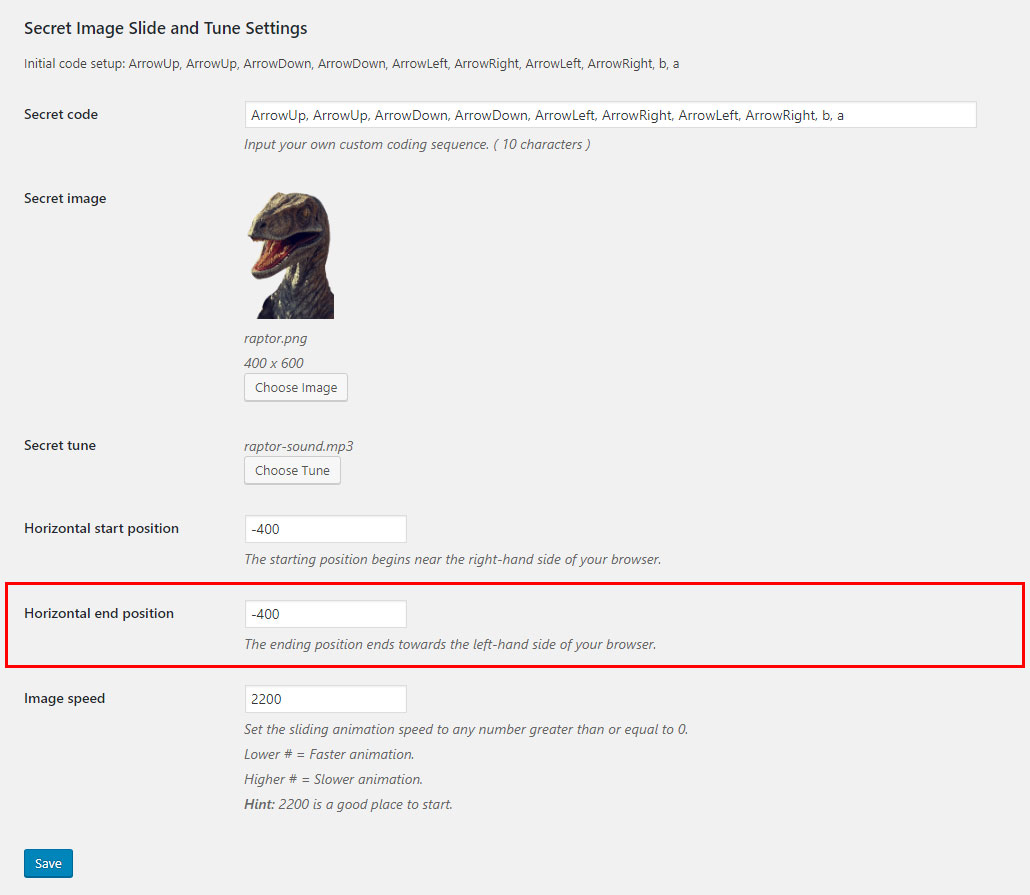Screen dimensions: 1030x895
Task: Click the 400 x 600 dimensions text
Action: (x=273, y=363)
